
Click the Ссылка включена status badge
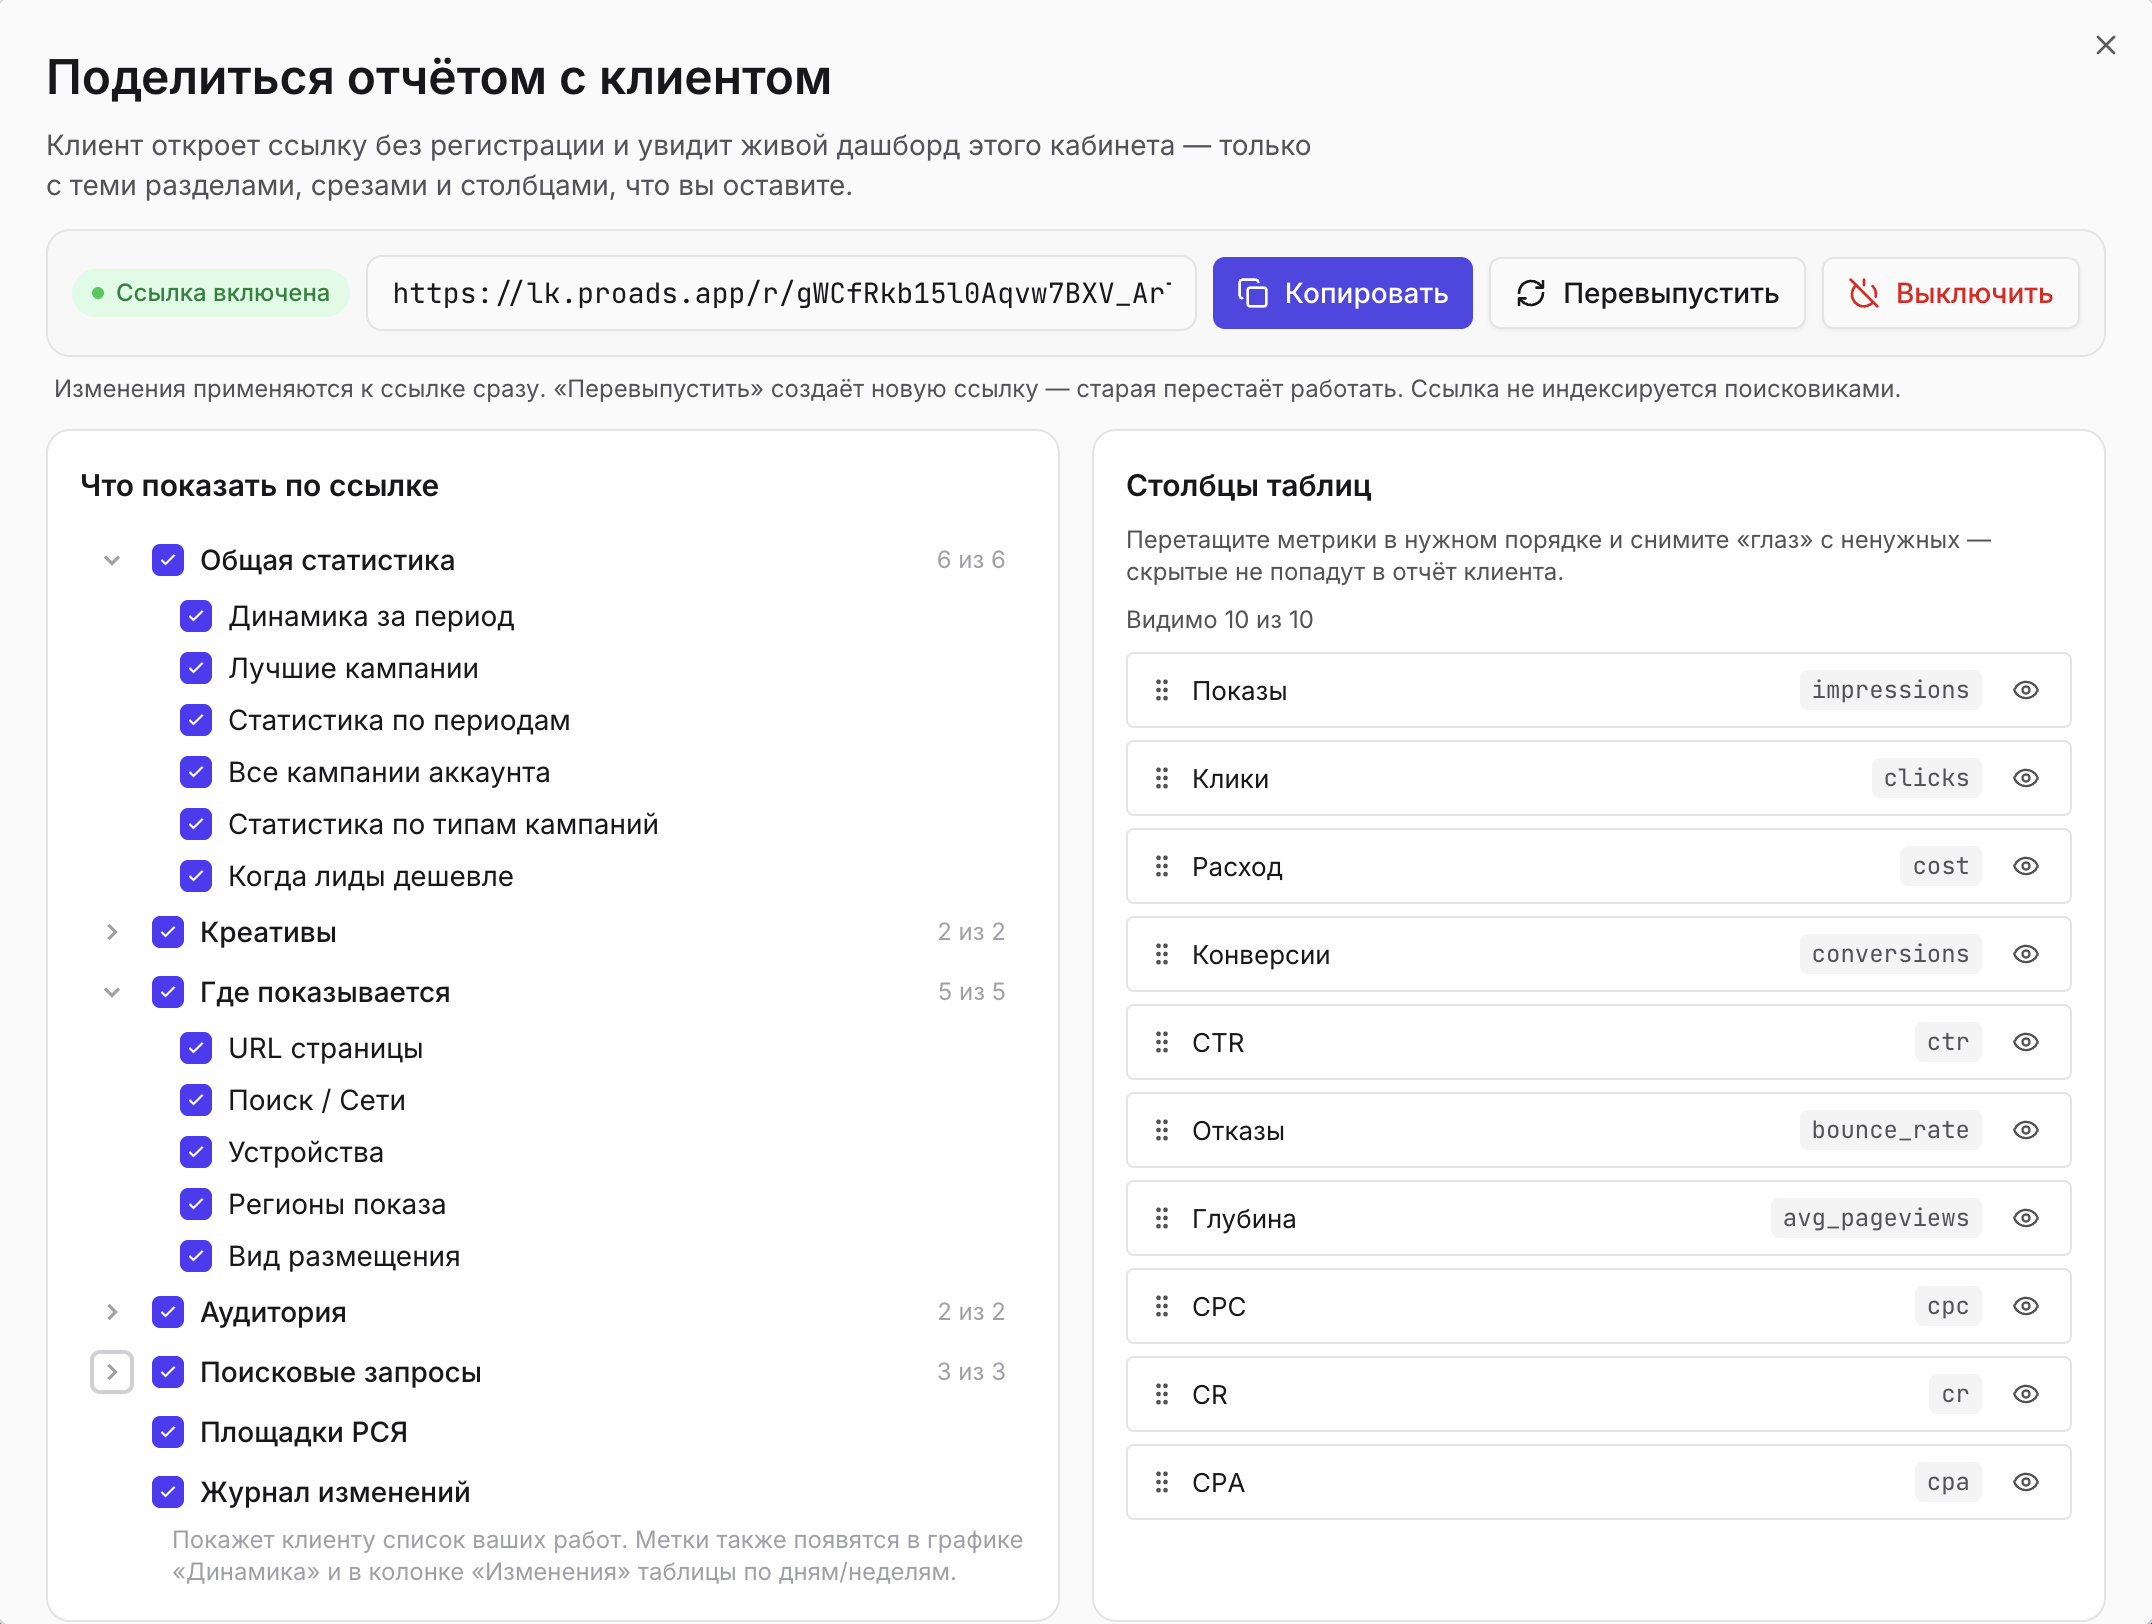click(x=211, y=293)
